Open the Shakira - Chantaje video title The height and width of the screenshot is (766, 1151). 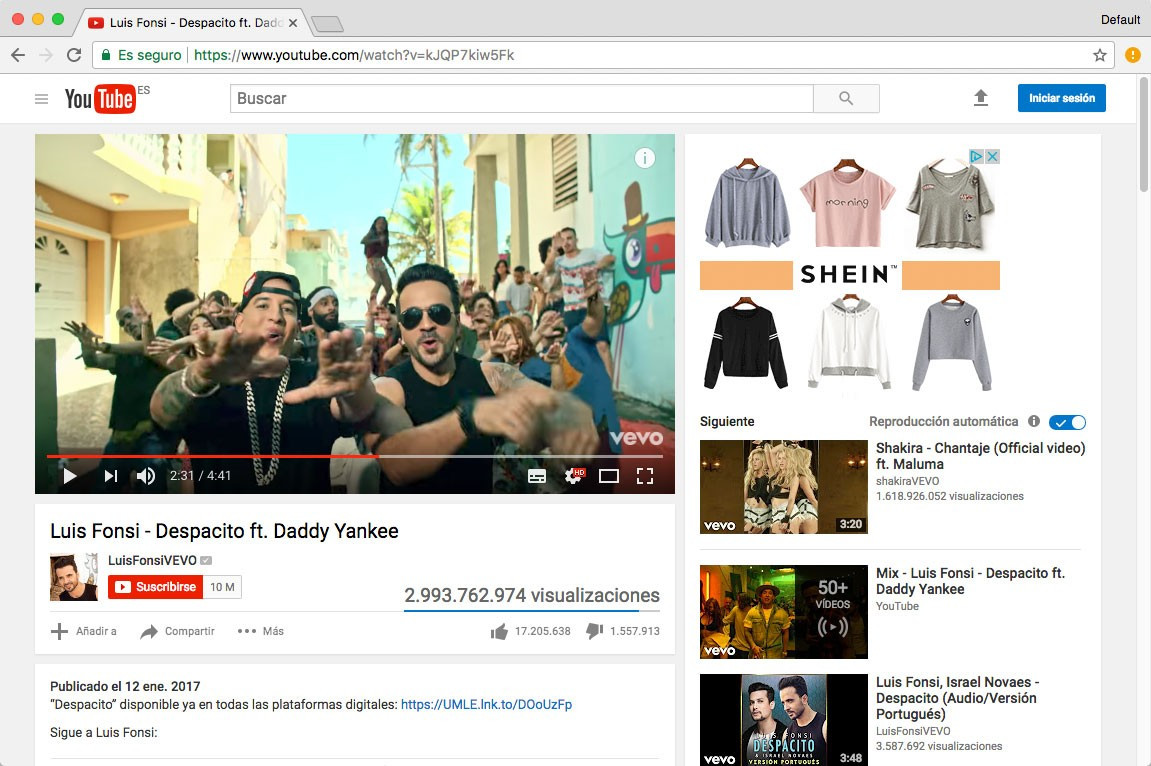coord(980,456)
